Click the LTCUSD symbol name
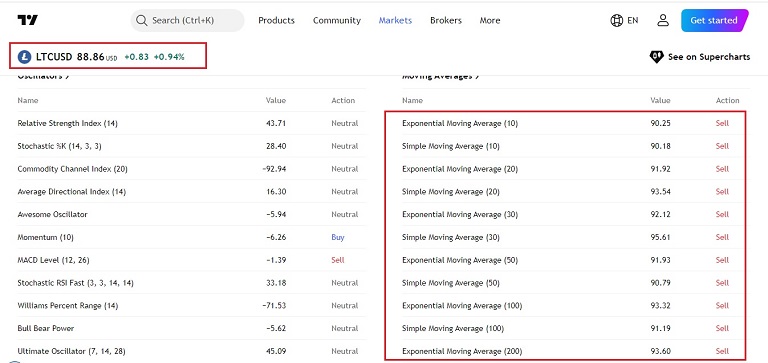Image resolution: width=768 pixels, height=363 pixels. [54, 57]
